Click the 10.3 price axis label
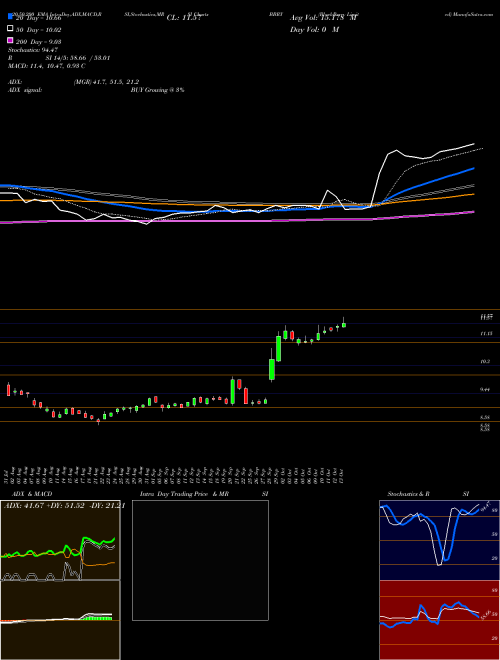Viewport: 500px width, 660px height. [485, 362]
